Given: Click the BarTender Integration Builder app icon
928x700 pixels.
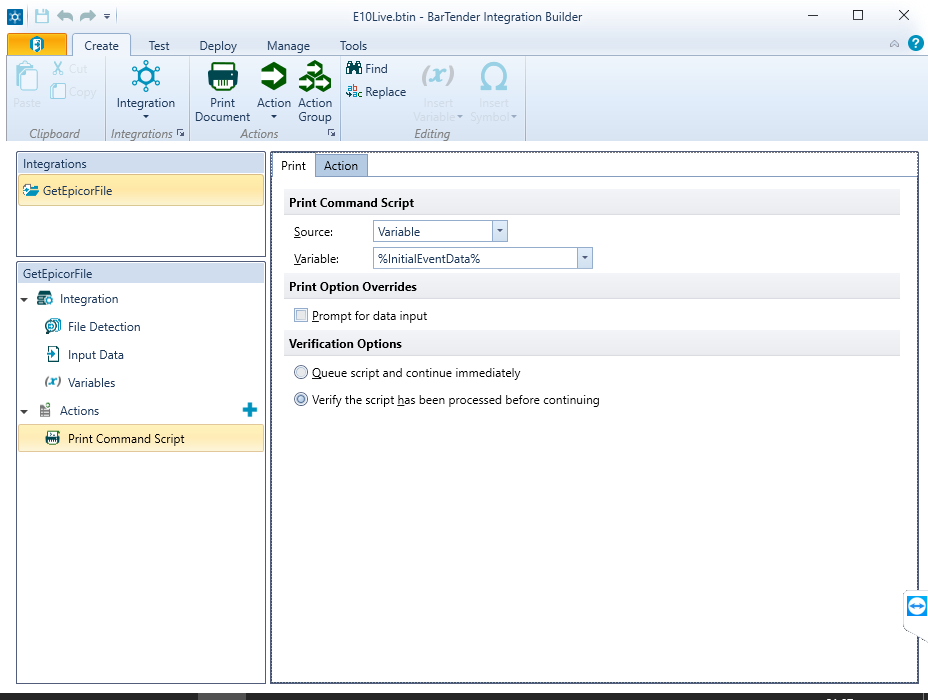Looking at the screenshot, I should tap(15, 17).
